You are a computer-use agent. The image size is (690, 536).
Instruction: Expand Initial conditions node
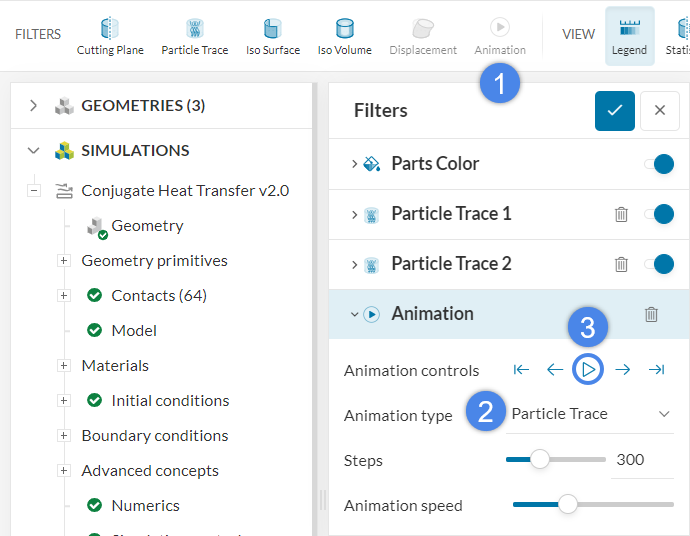coord(63,400)
